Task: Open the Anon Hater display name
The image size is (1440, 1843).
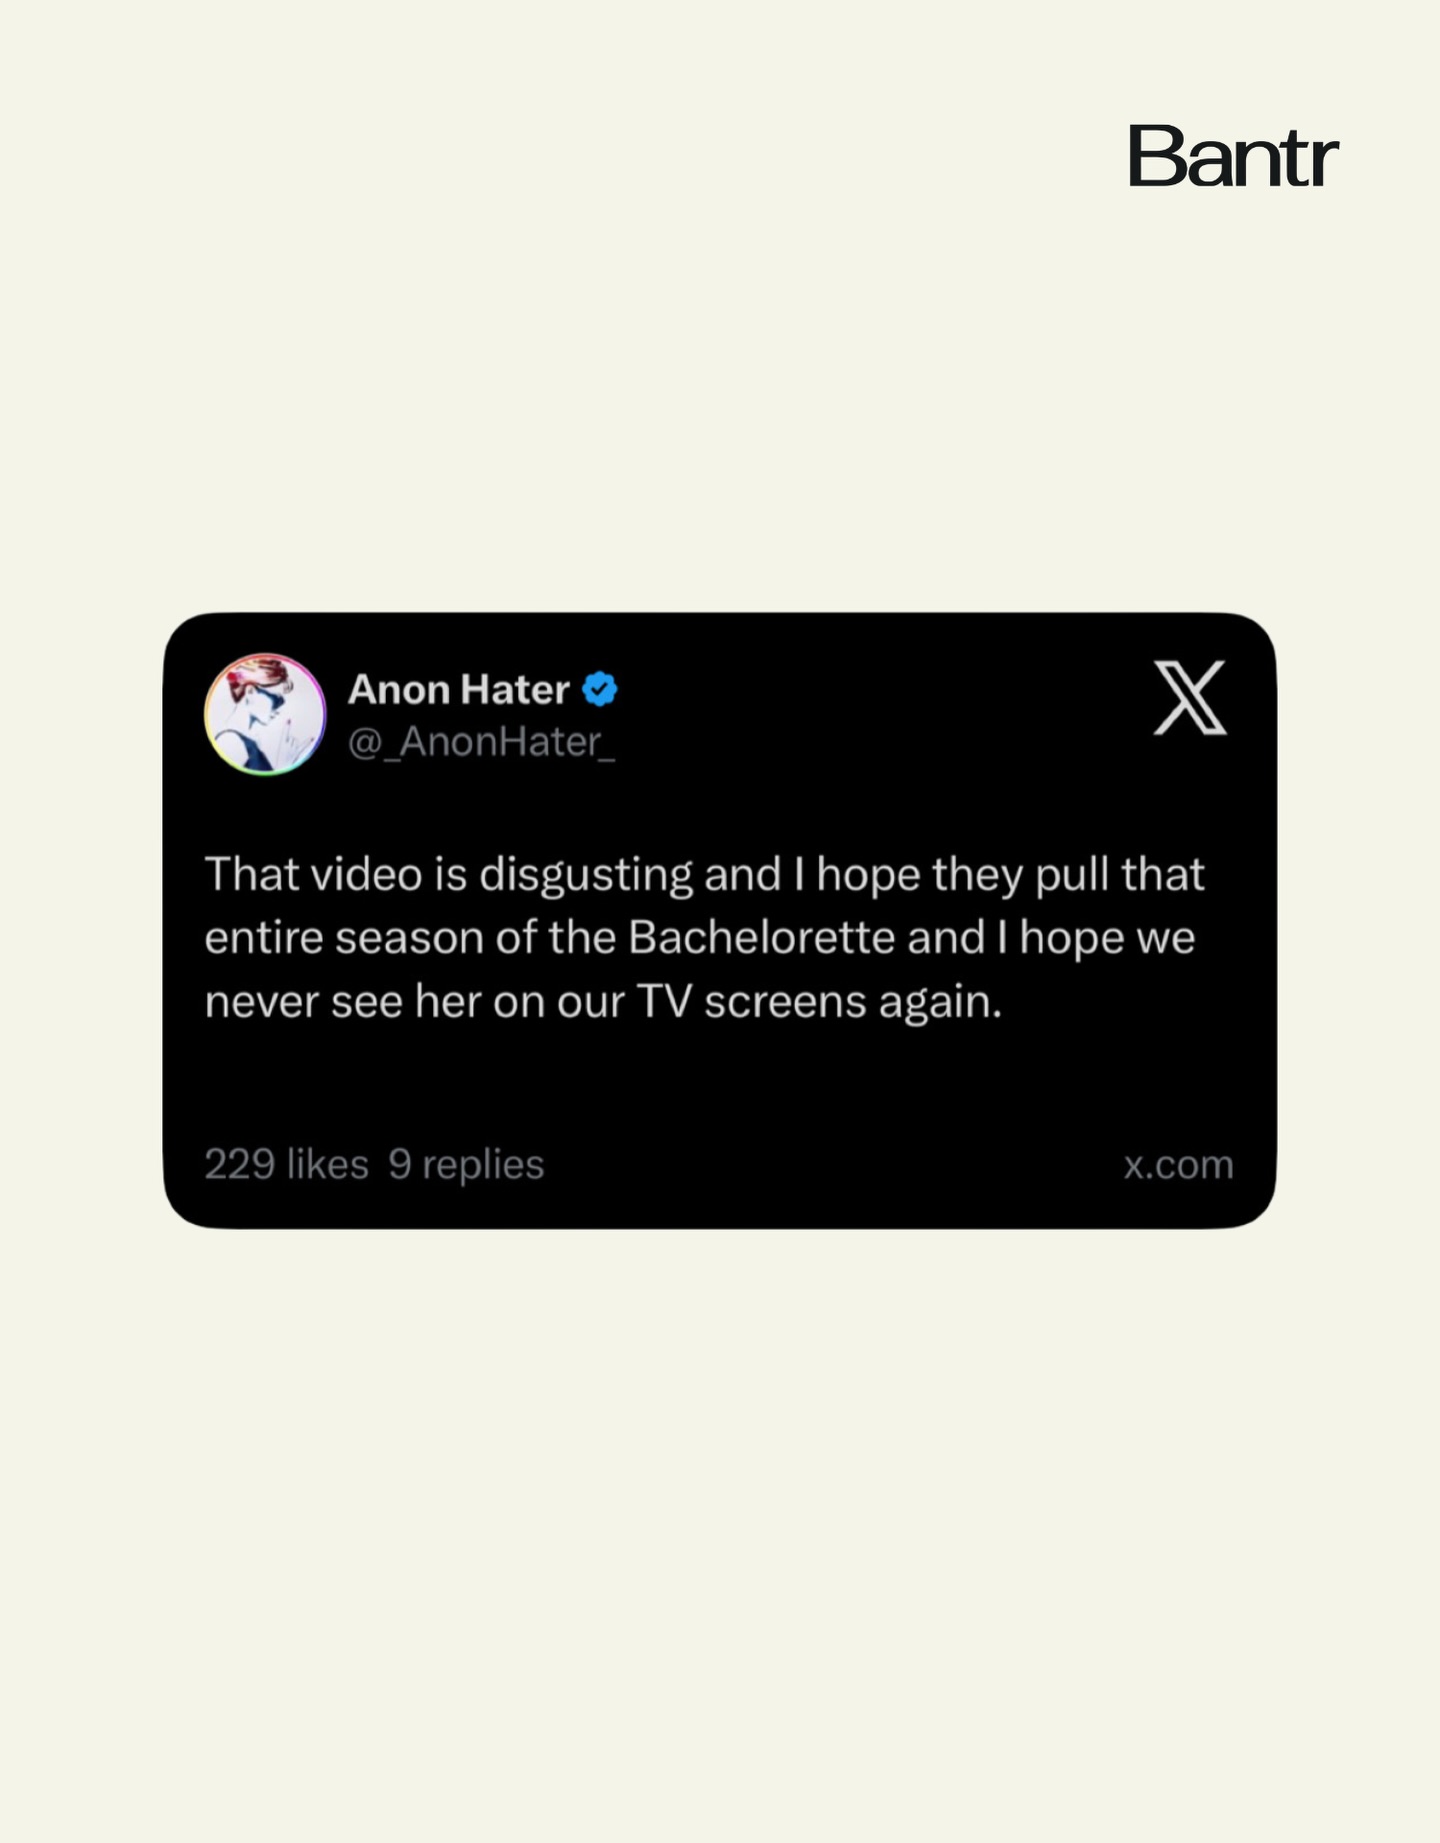Action: [459, 689]
